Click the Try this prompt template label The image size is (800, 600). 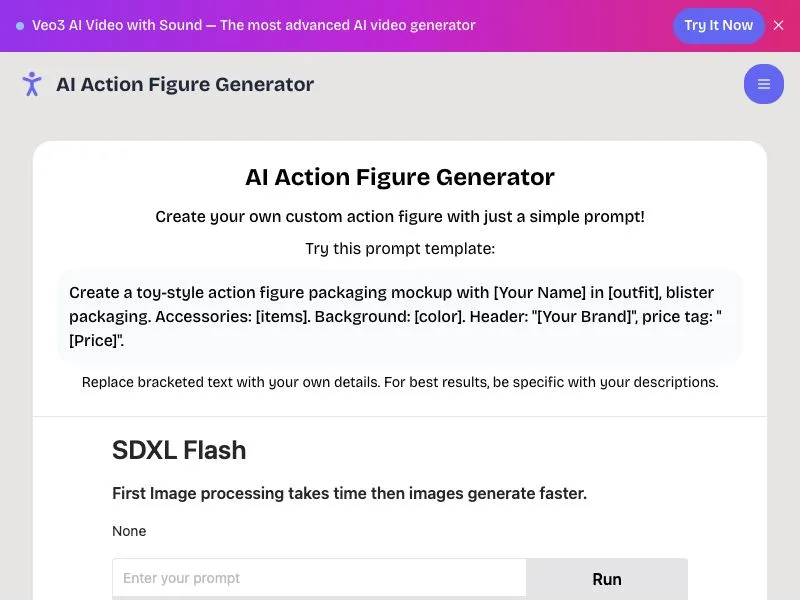click(400, 249)
